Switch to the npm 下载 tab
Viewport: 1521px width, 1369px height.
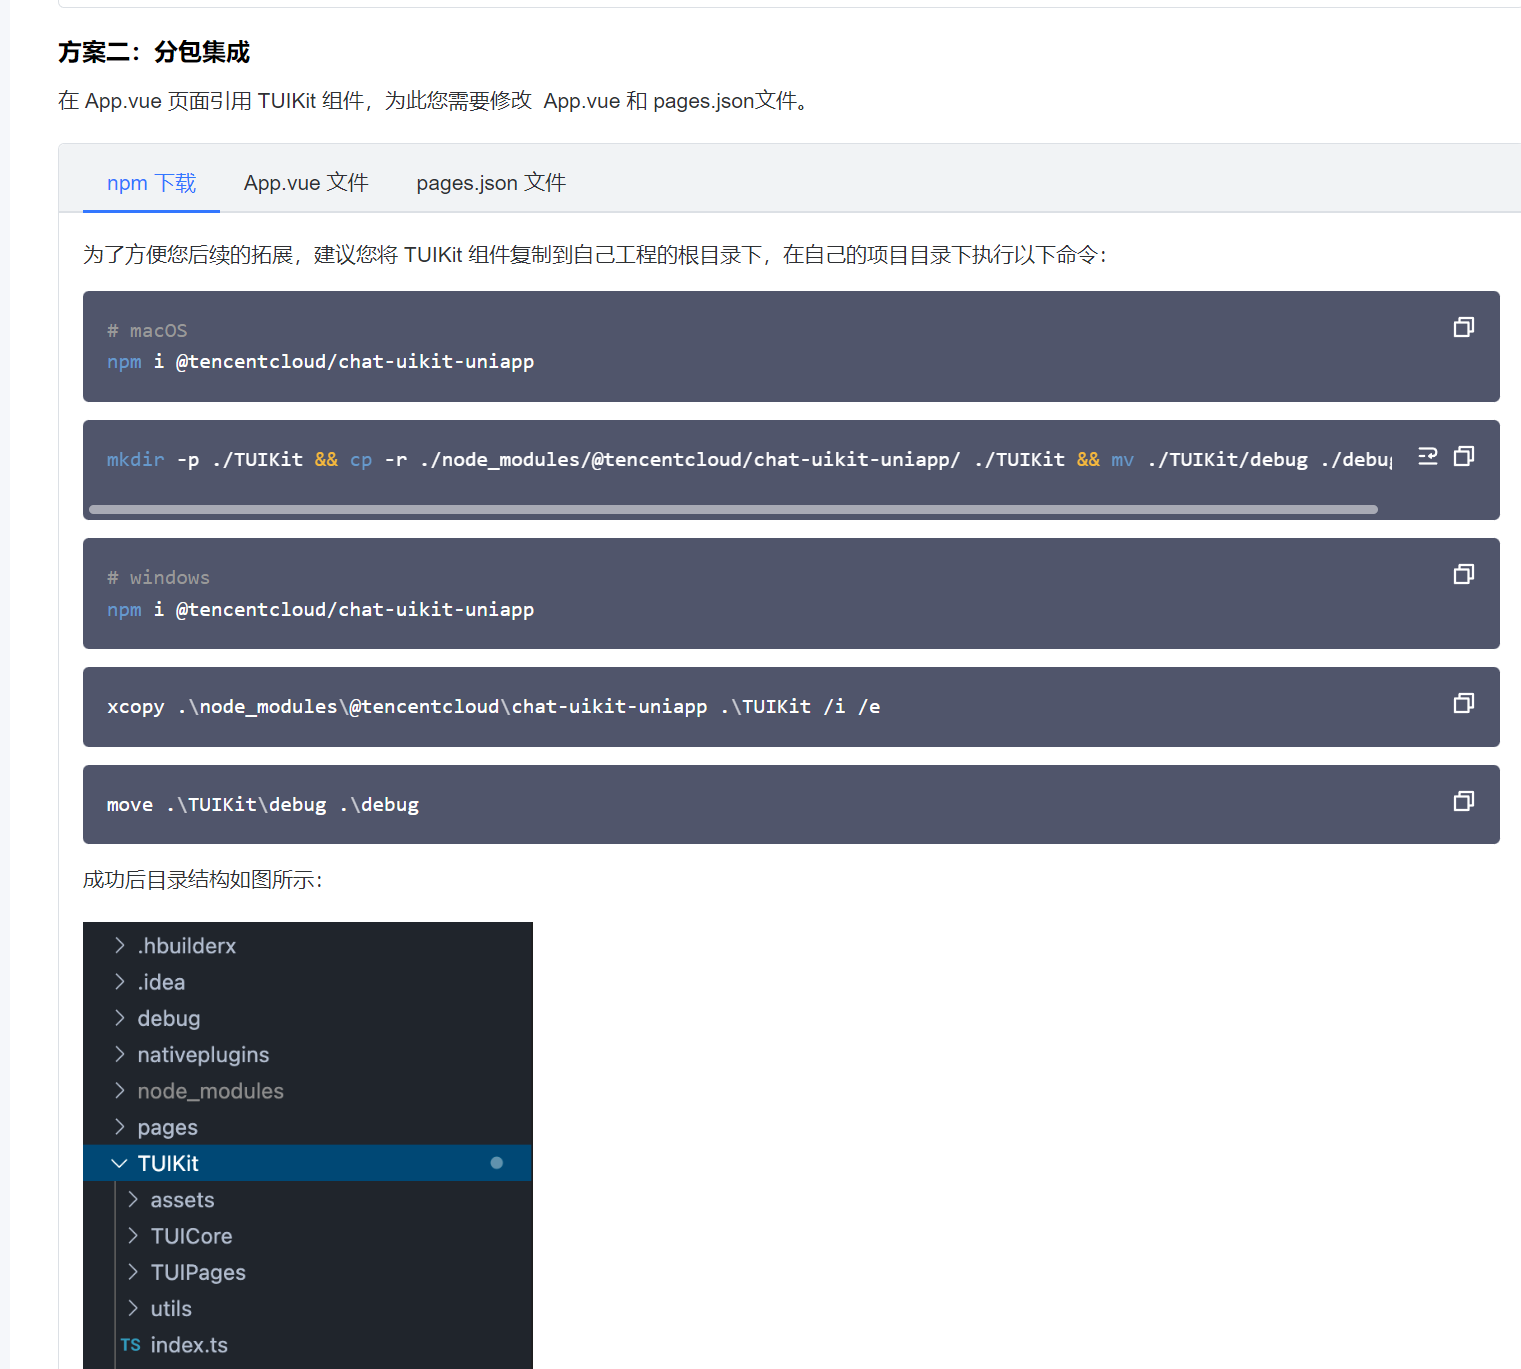click(151, 183)
